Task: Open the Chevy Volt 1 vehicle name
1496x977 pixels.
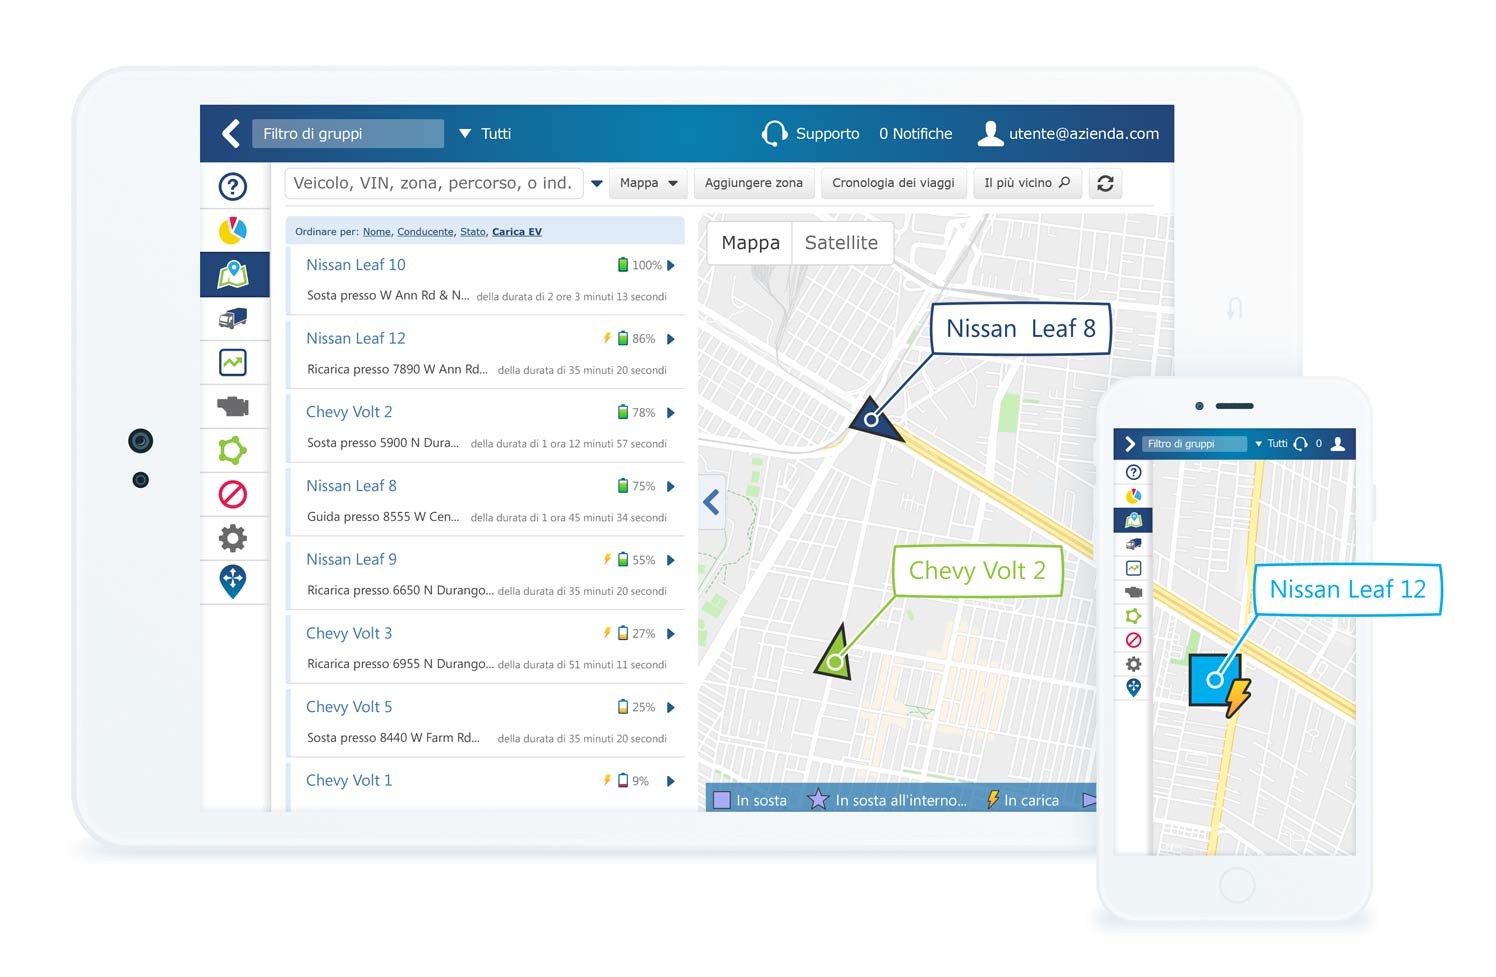Action: [349, 781]
